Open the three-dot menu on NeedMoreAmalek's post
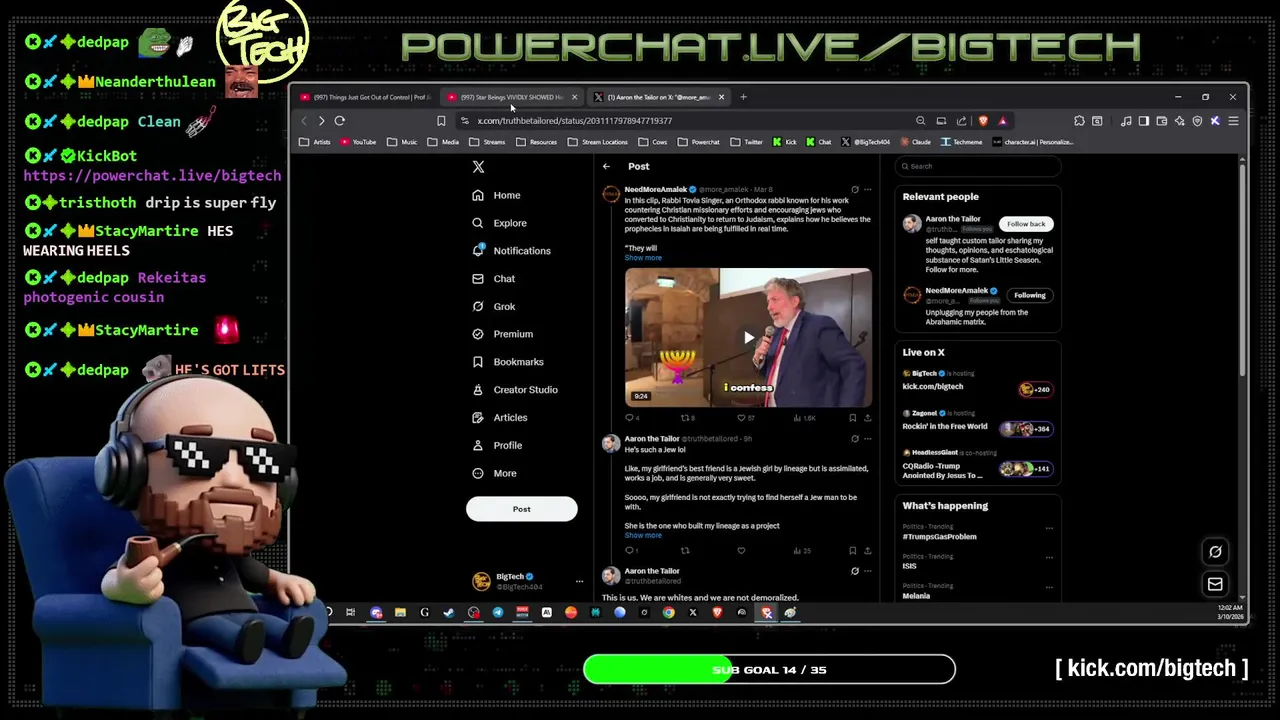This screenshot has height=720, width=1280. (x=867, y=189)
